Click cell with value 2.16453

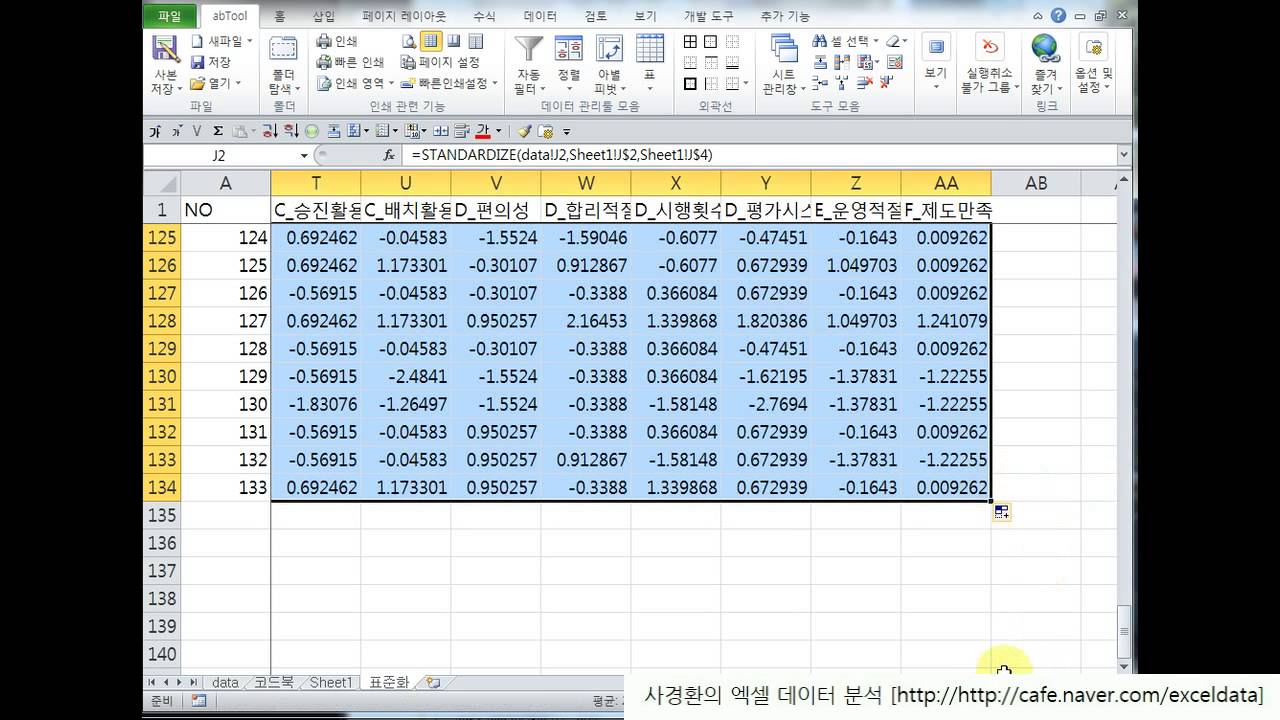click(586, 321)
